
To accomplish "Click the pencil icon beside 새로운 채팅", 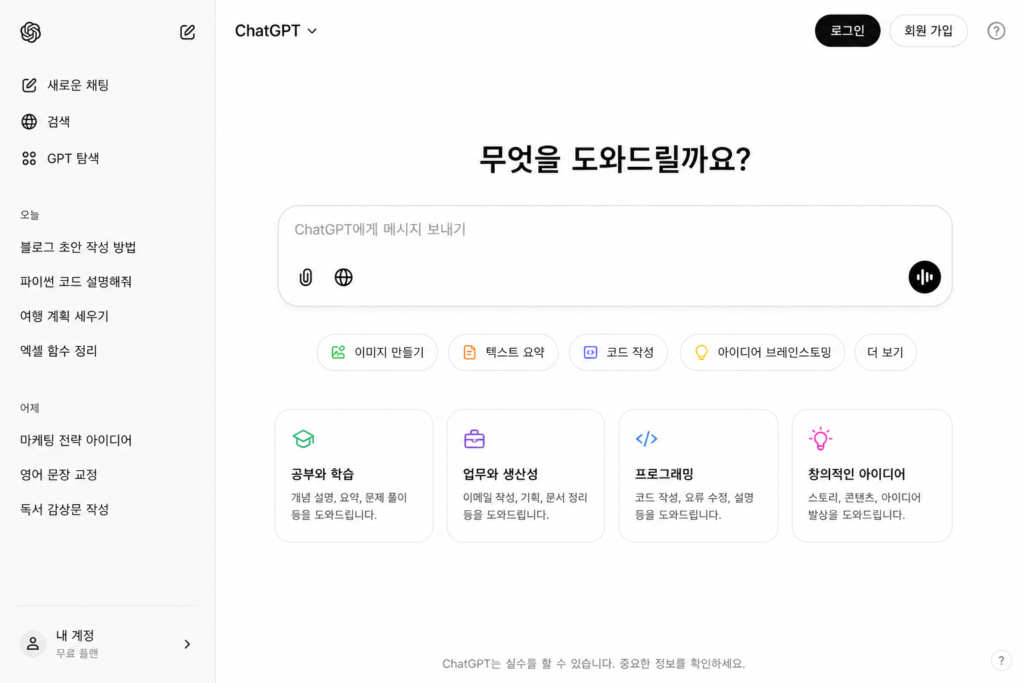I will [29, 85].
